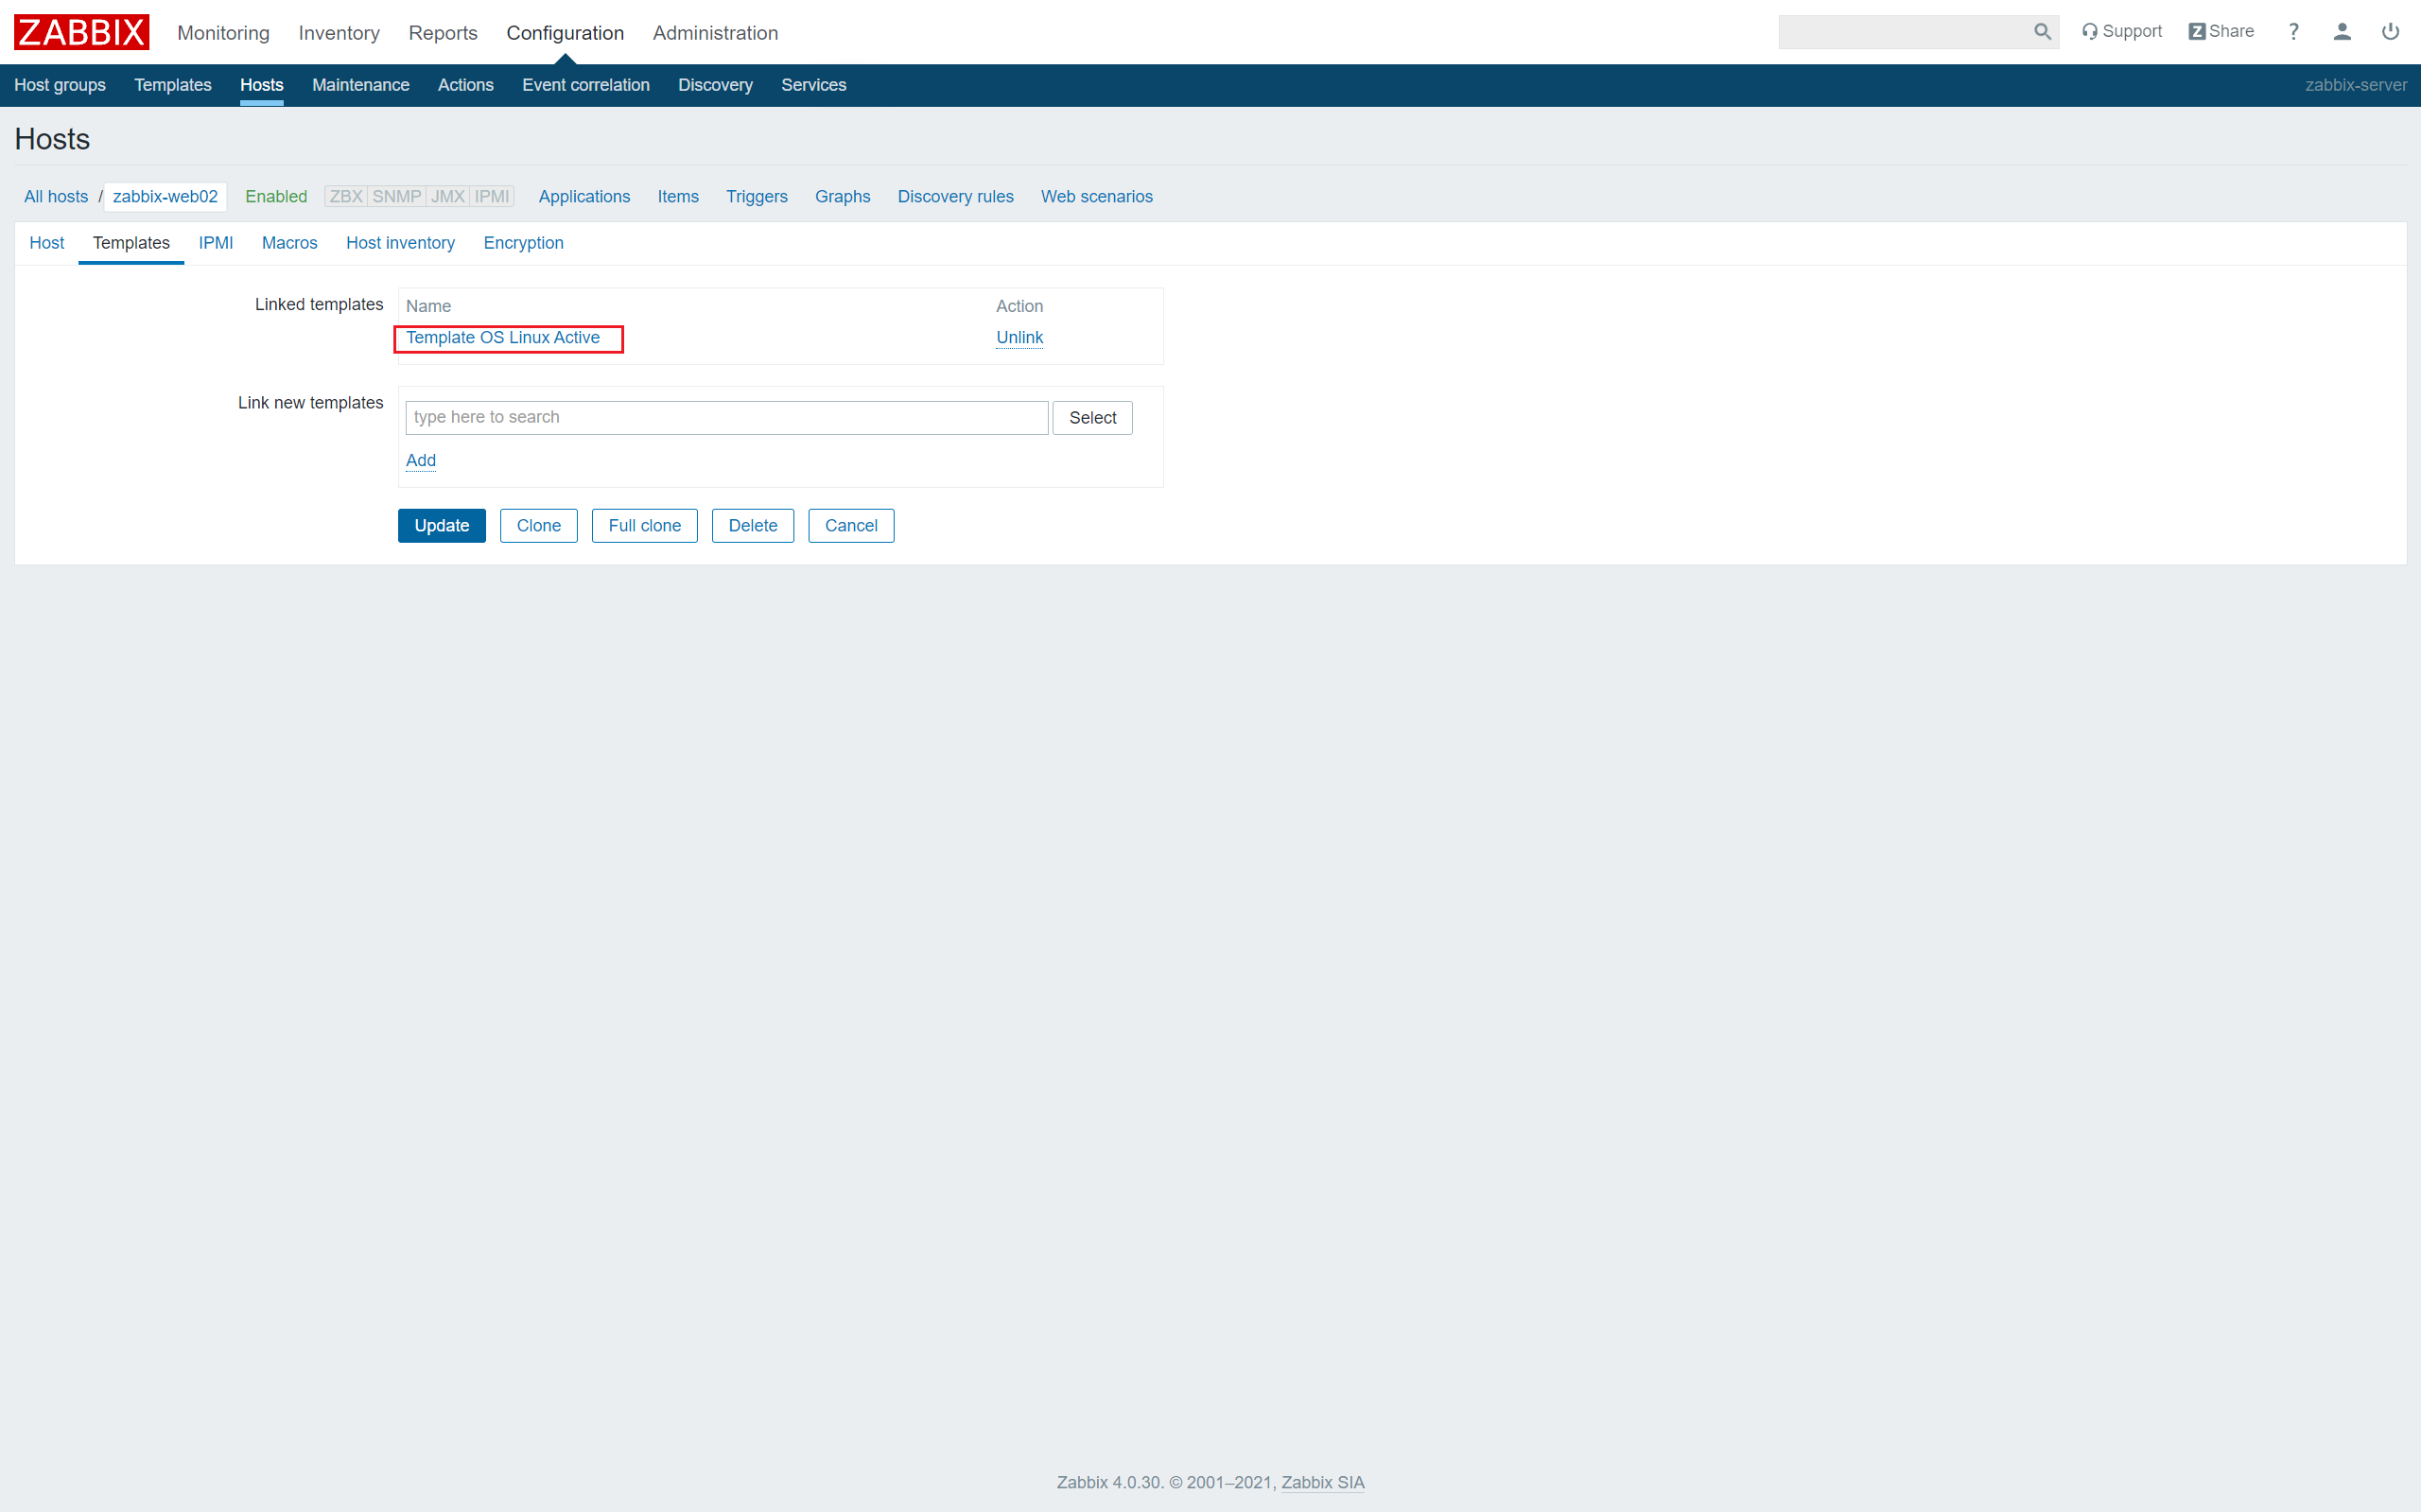The image size is (2421, 1512).
Task: Click the Update button
Action: [442, 526]
